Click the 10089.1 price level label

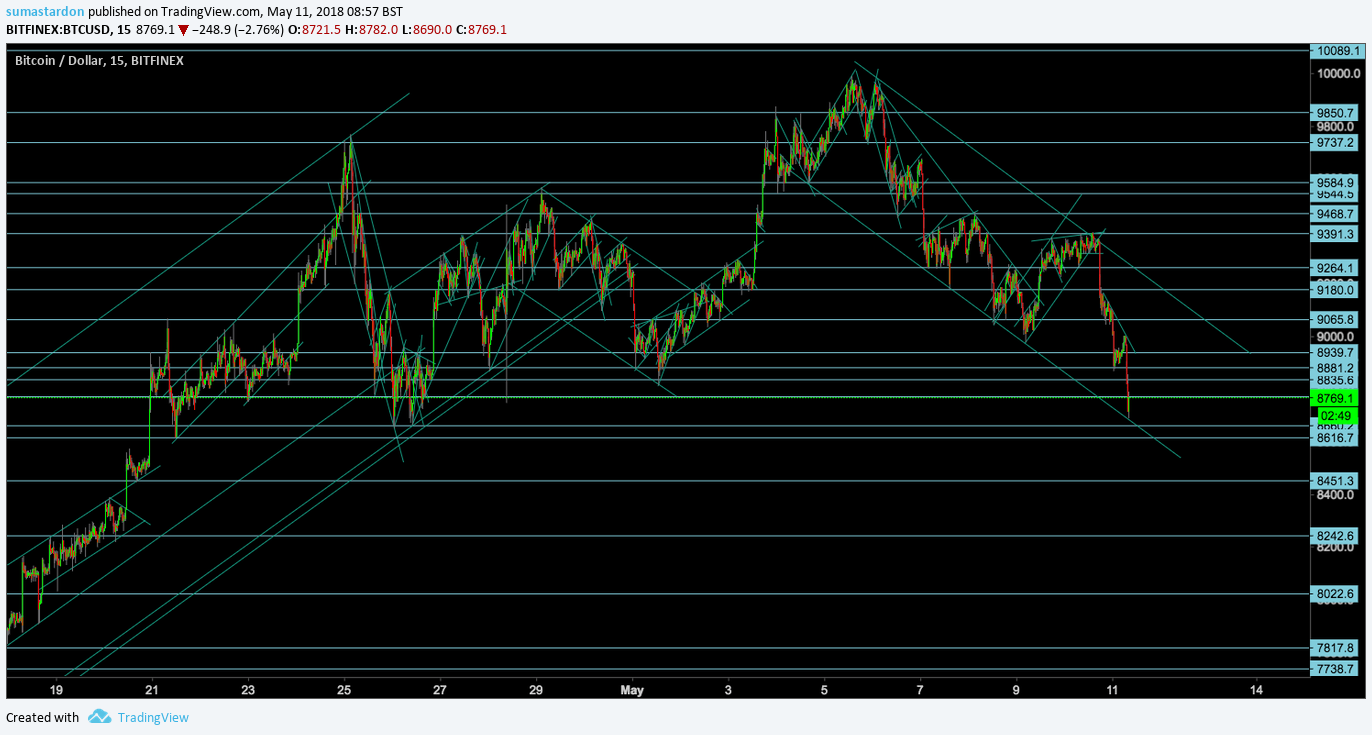(x=1336, y=51)
